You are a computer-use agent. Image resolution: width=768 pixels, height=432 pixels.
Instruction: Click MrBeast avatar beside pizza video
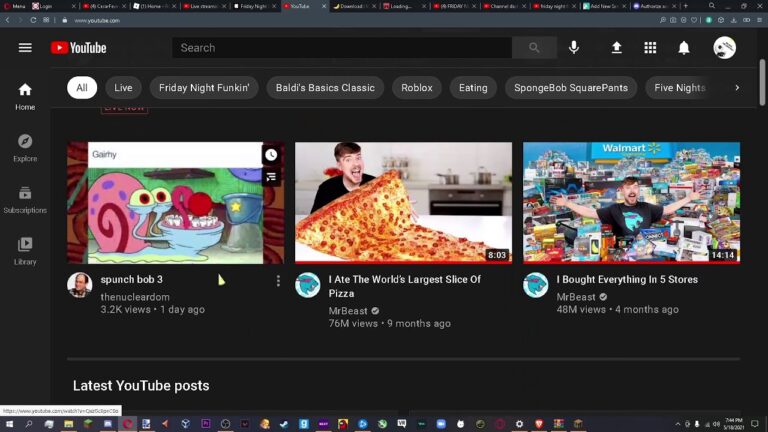coord(308,285)
